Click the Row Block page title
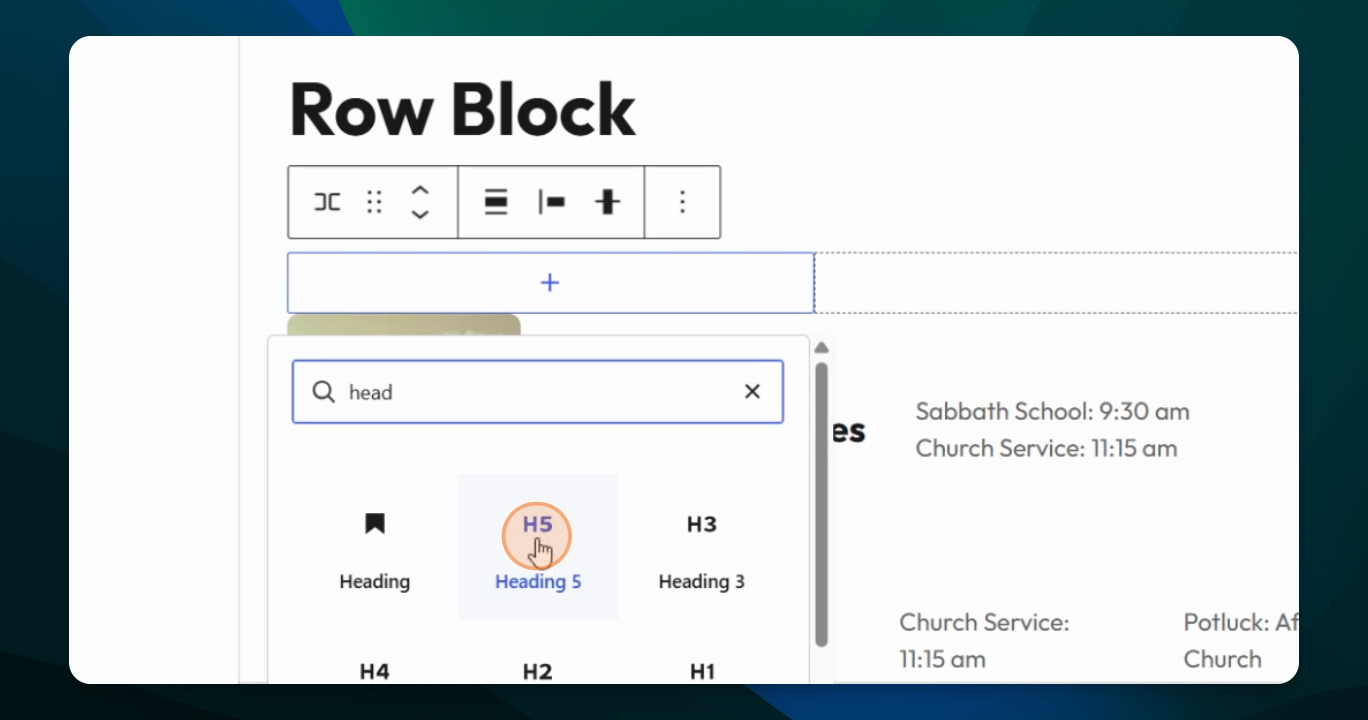Image resolution: width=1368 pixels, height=720 pixels. pos(462,109)
